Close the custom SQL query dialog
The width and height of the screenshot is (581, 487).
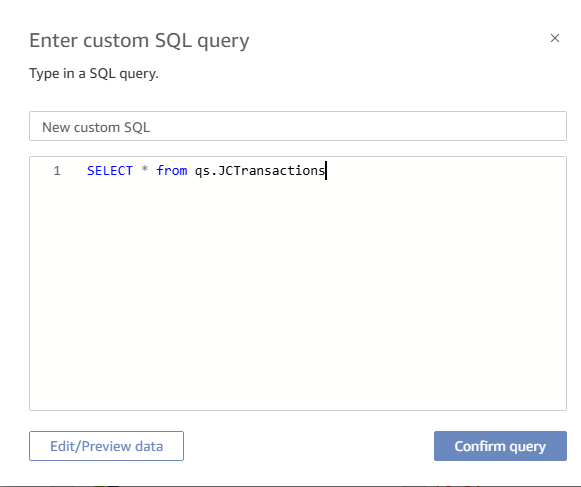click(x=554, y=38)
